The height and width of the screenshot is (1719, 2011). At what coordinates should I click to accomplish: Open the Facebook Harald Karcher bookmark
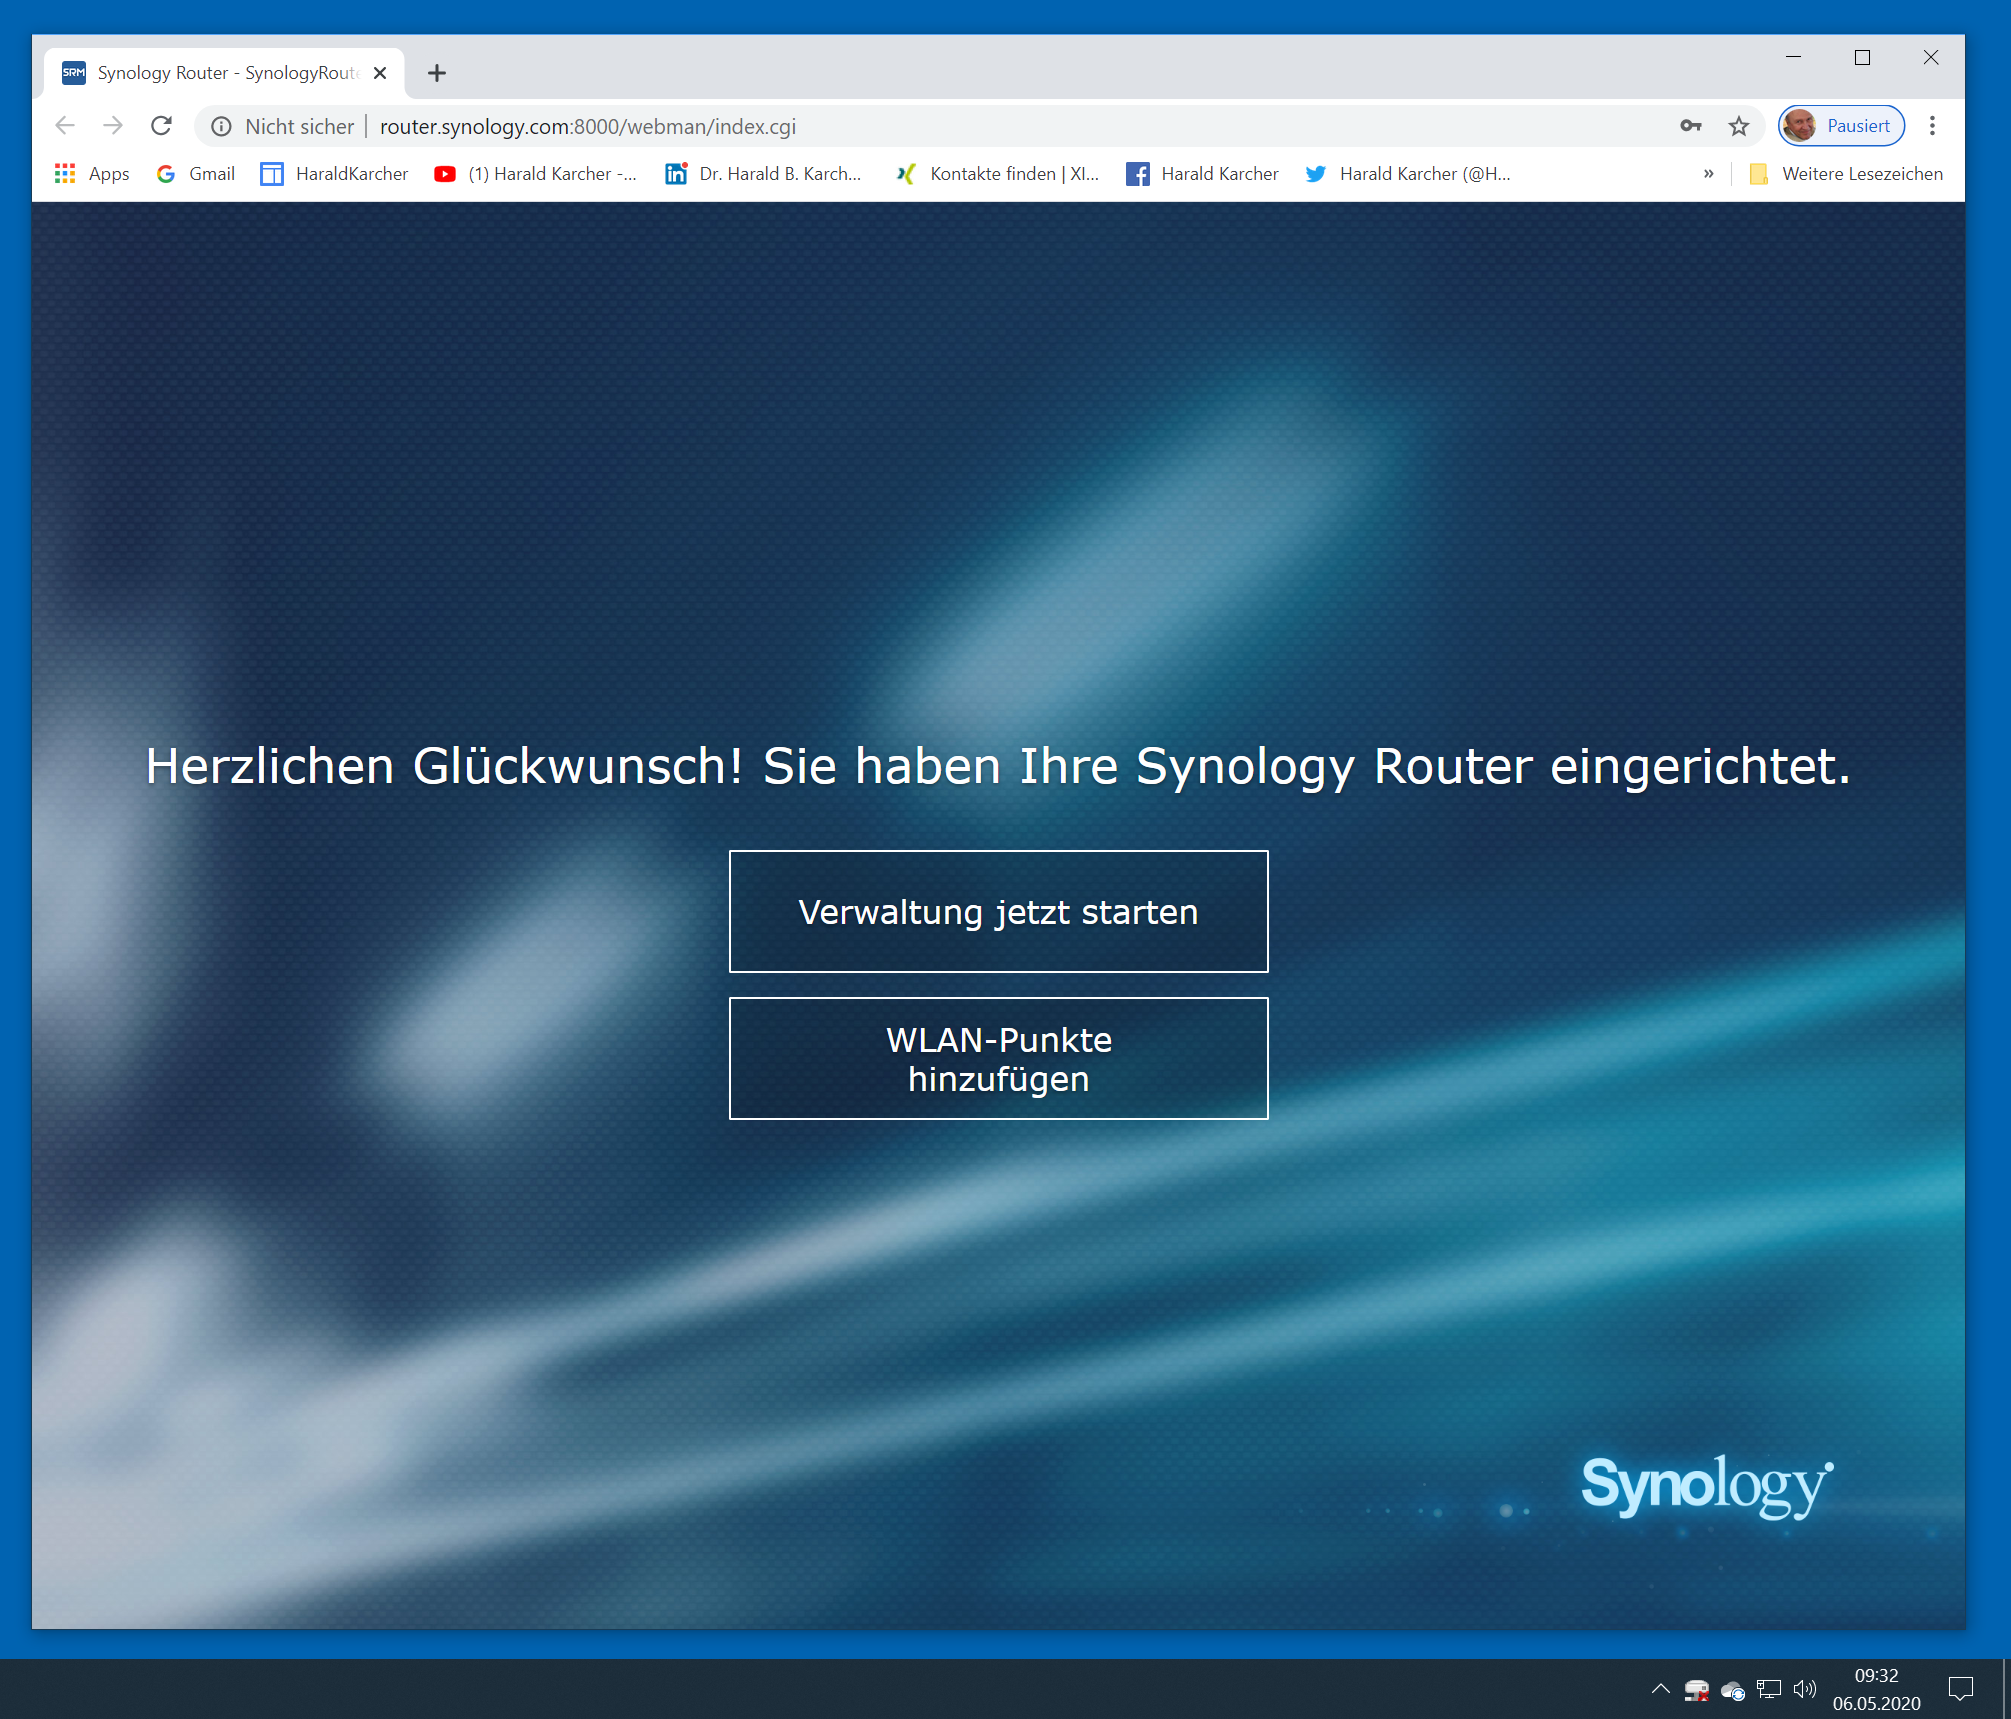coord(1202,174)
